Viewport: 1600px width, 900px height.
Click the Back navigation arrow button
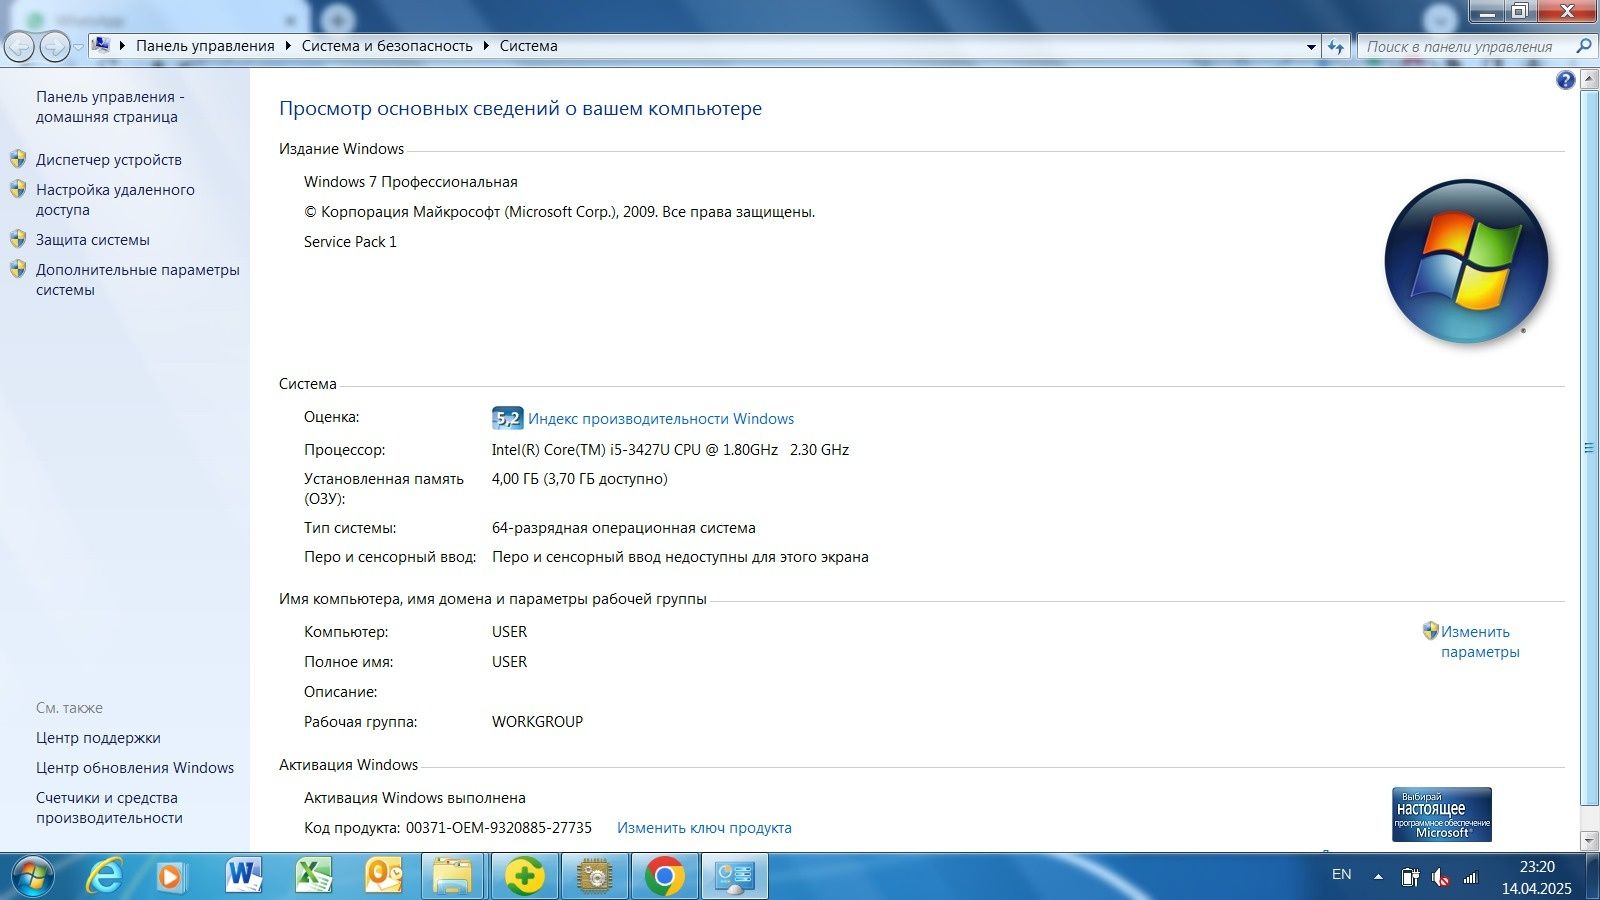click(20, 46)
